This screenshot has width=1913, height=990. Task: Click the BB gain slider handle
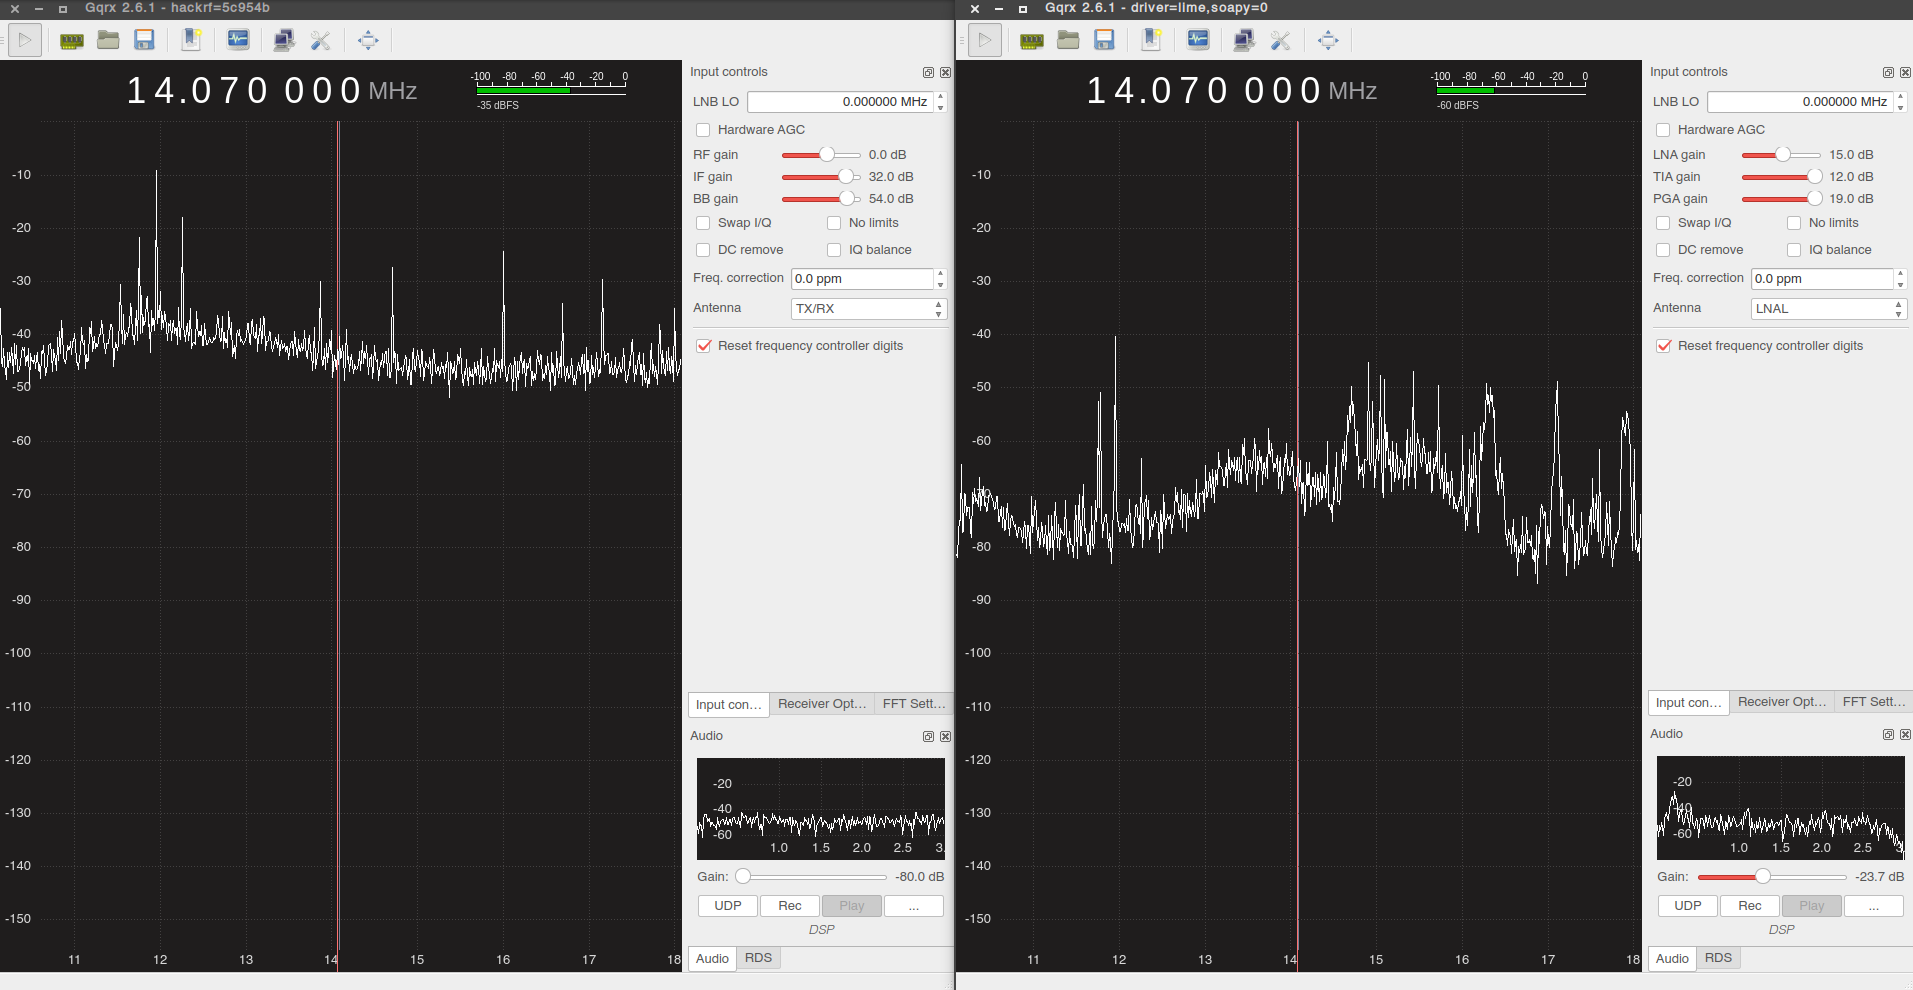pyautogui.click(x=847, y=199)
